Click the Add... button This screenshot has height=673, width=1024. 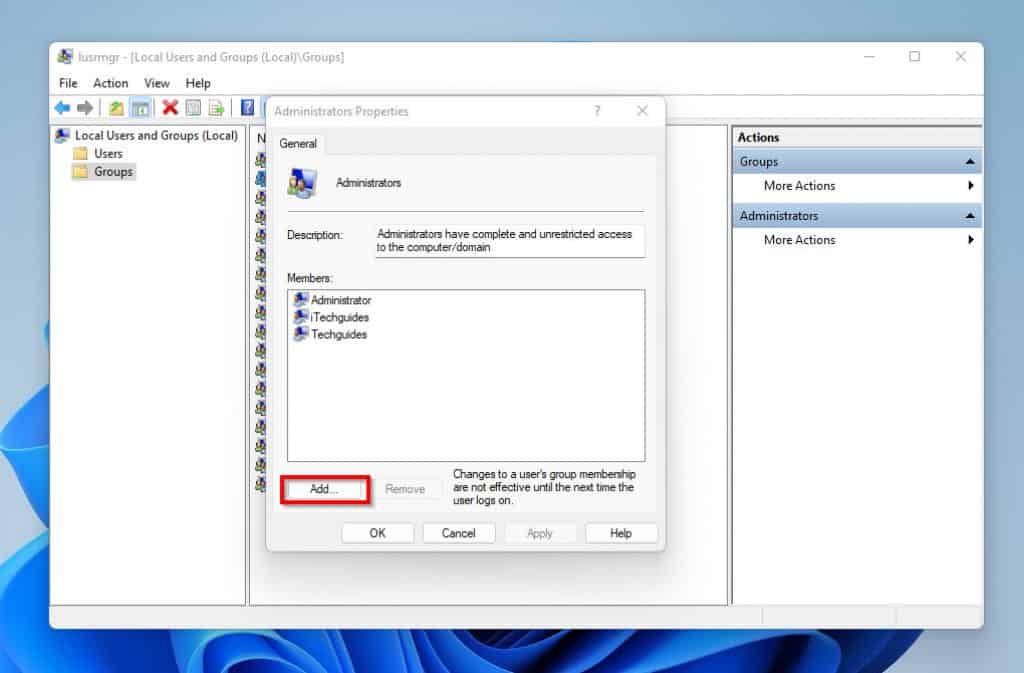click(325, 489)
